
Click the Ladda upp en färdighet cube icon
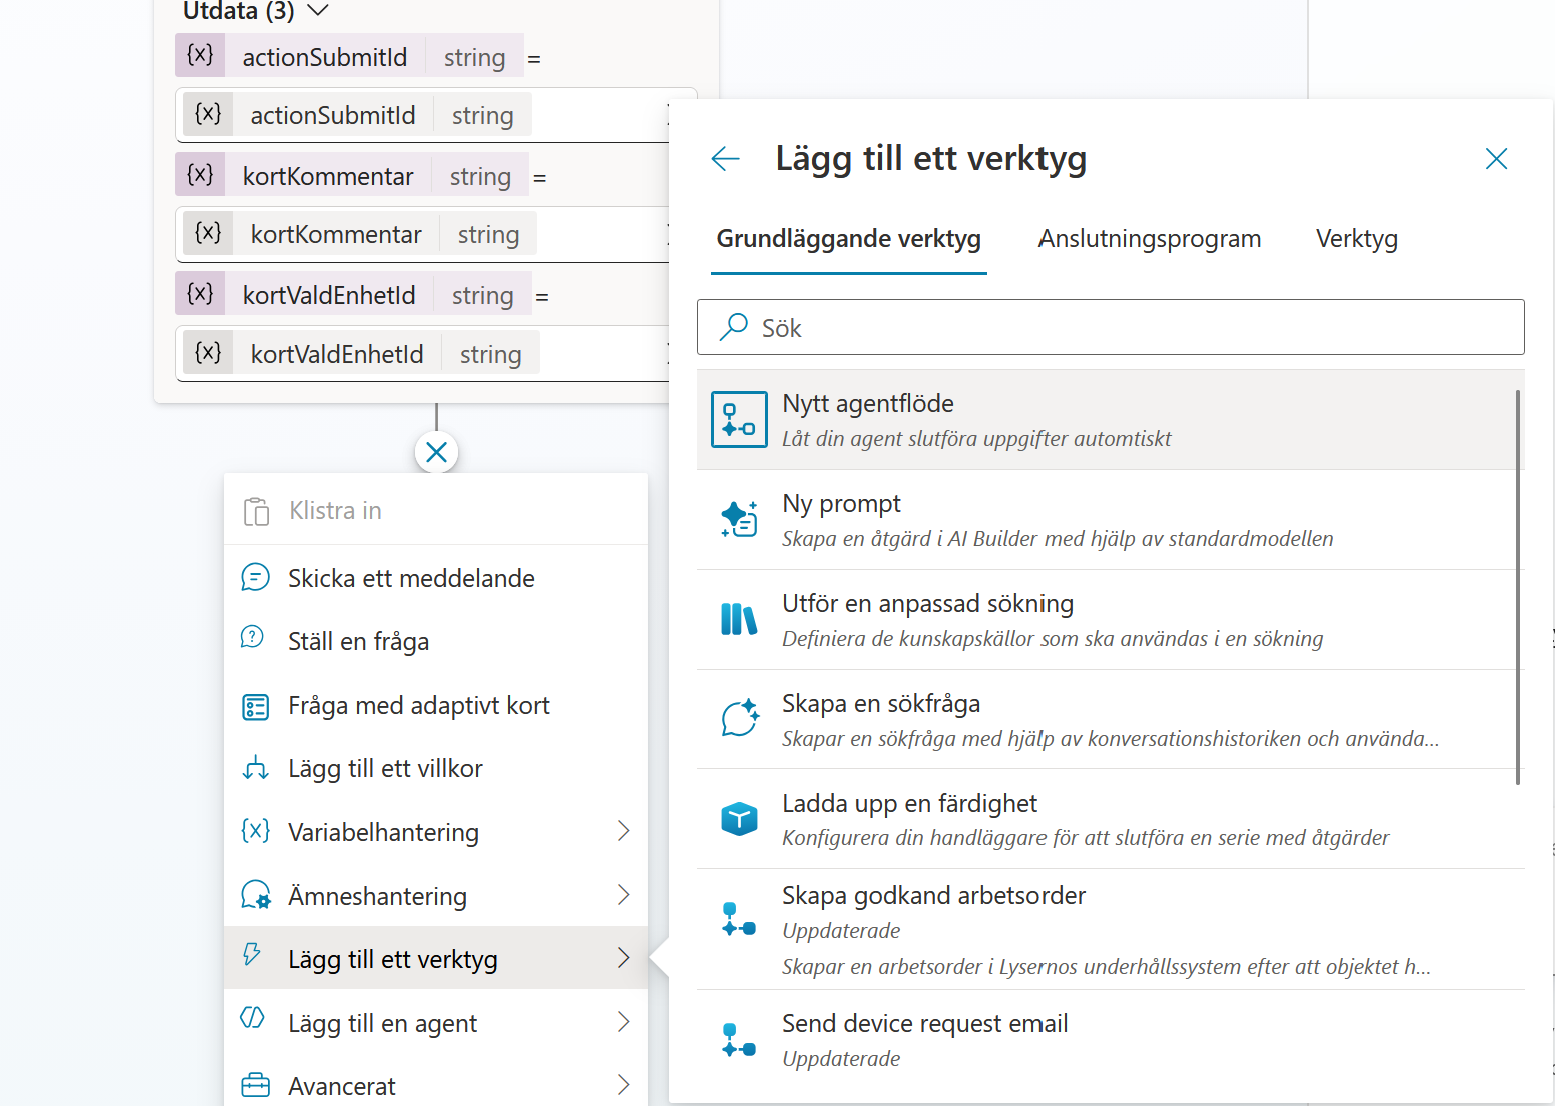pos(739,818)
